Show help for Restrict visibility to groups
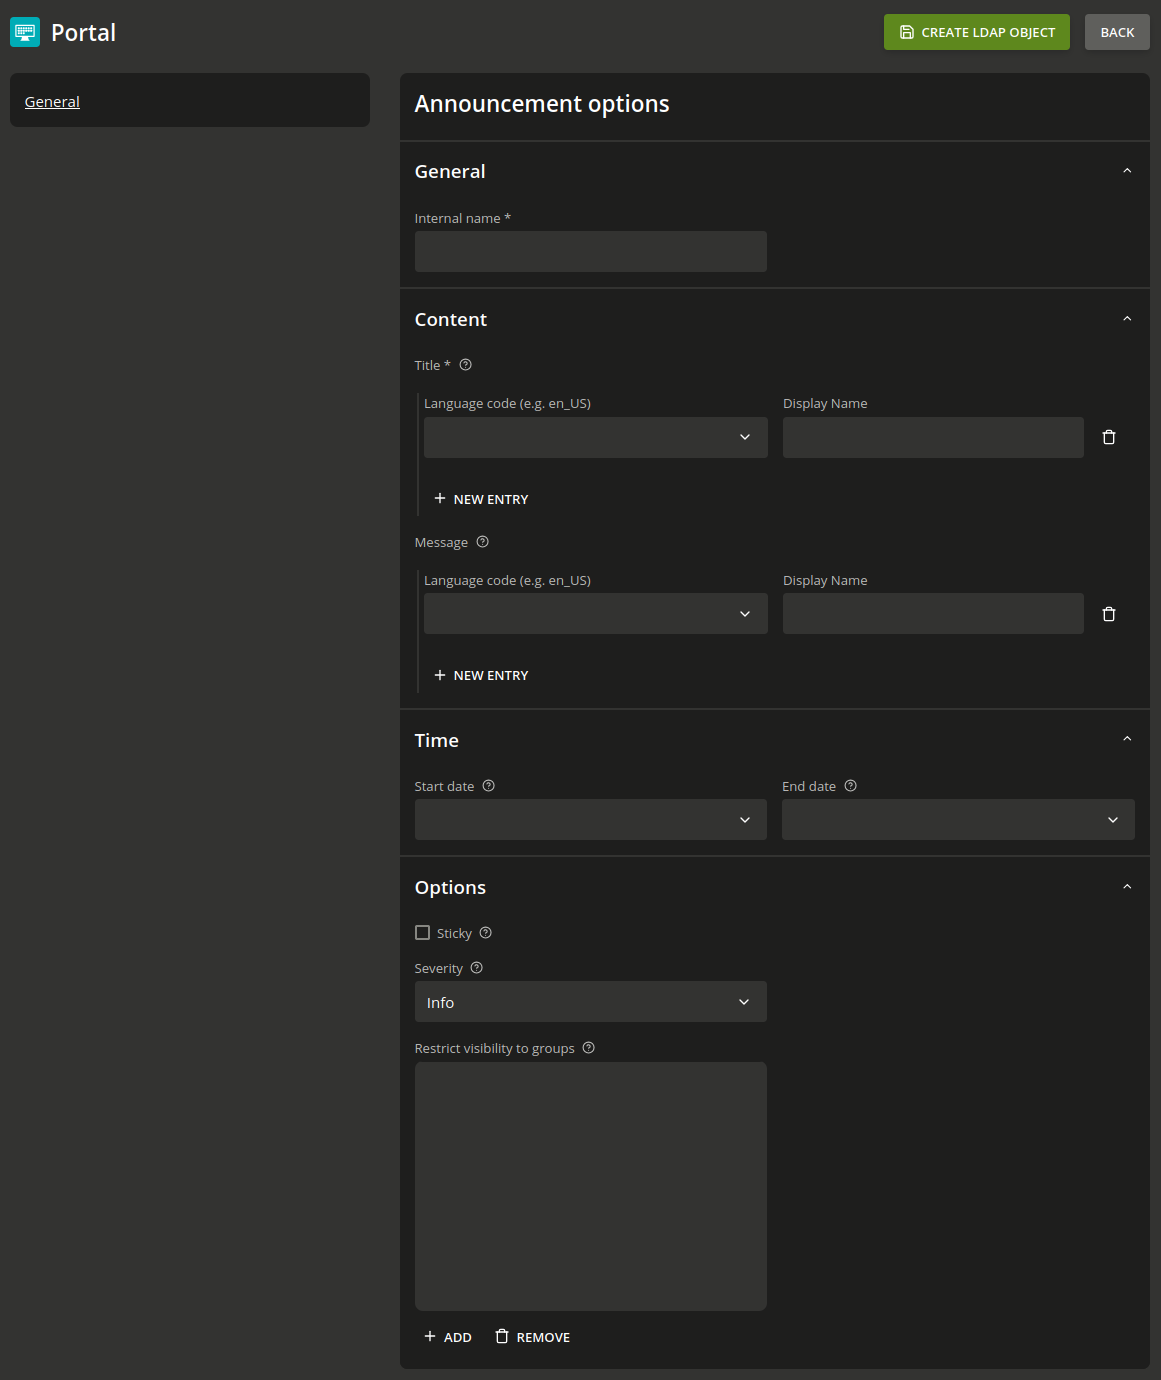The height and width of the screenshot is (1380, 1161). (588, 1048)
